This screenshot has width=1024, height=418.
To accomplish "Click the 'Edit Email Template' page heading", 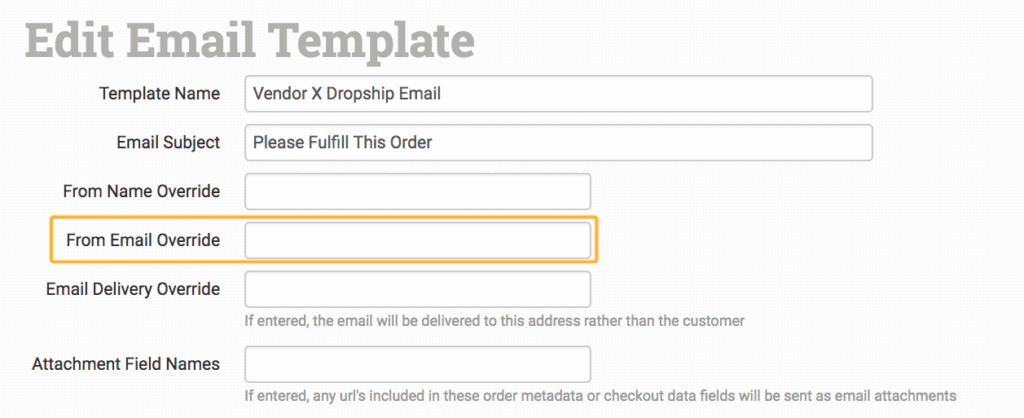I will (x=249, y=38).
